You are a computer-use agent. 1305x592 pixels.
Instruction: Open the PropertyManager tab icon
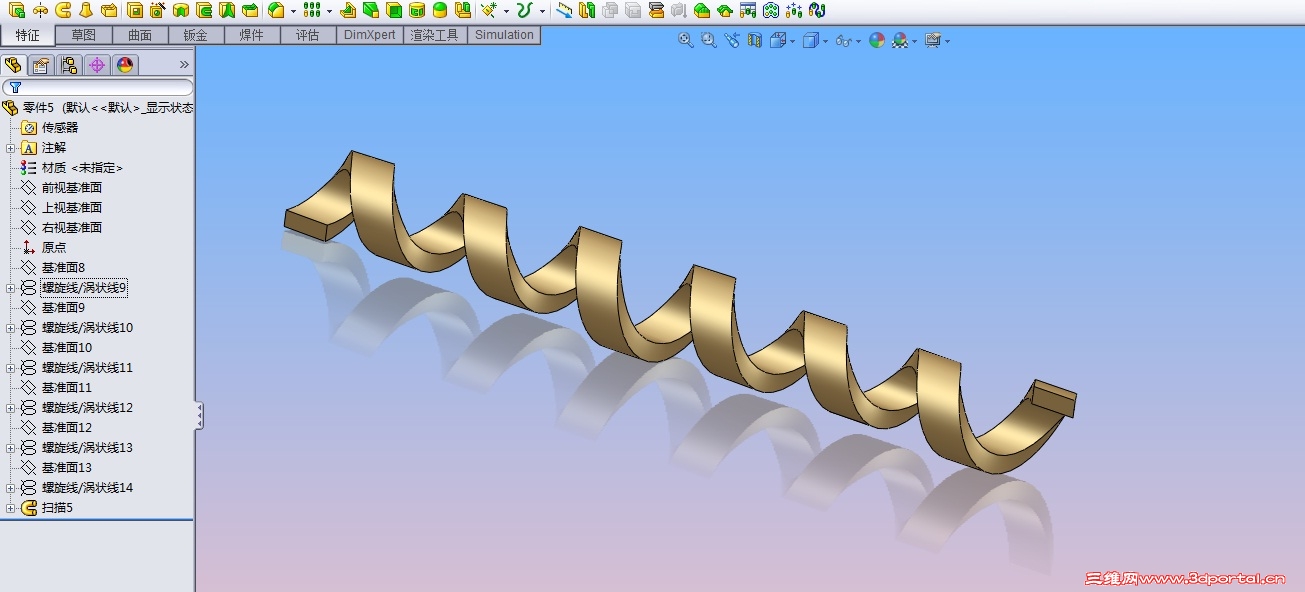pos(41,65)
